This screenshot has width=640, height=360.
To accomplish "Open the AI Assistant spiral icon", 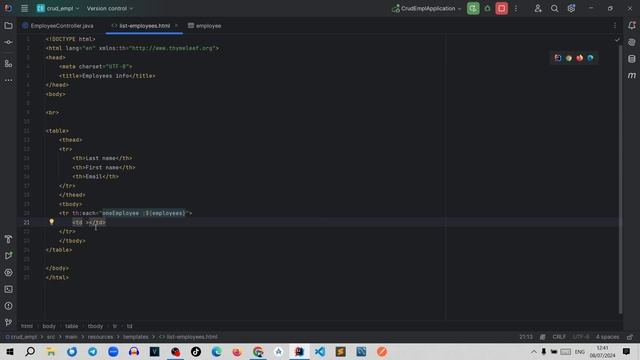I will coord(632,42).
